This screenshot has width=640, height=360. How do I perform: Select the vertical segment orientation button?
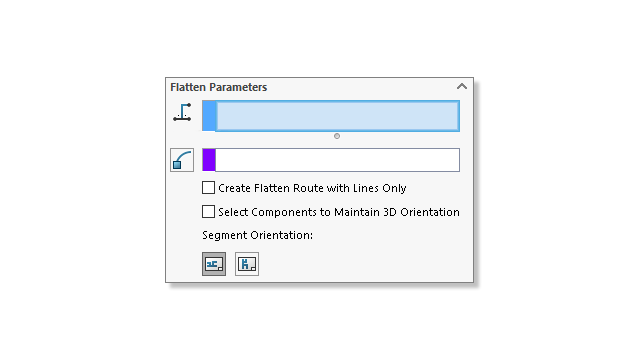[247, 264]
